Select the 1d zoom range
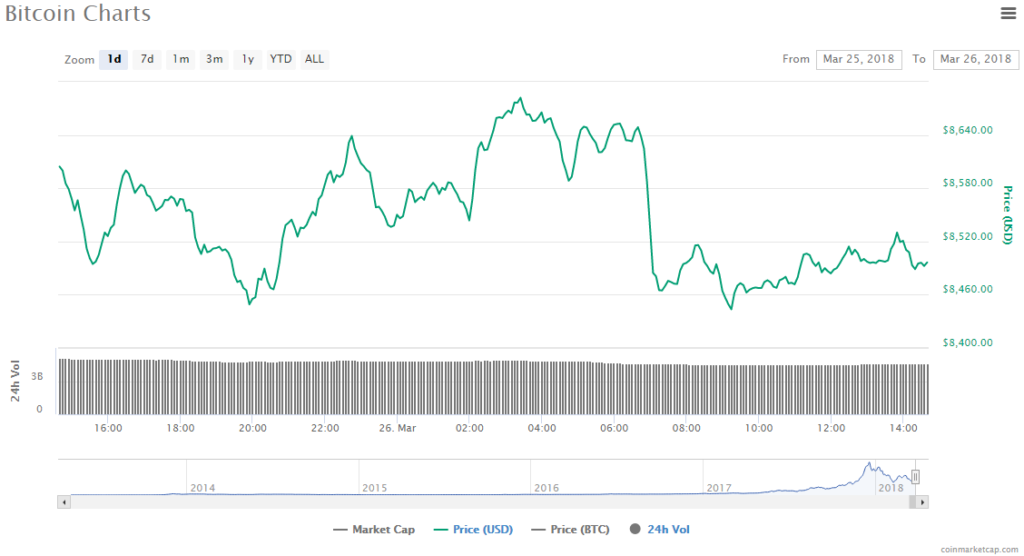The image size is (1024, 556). point(114,59)
